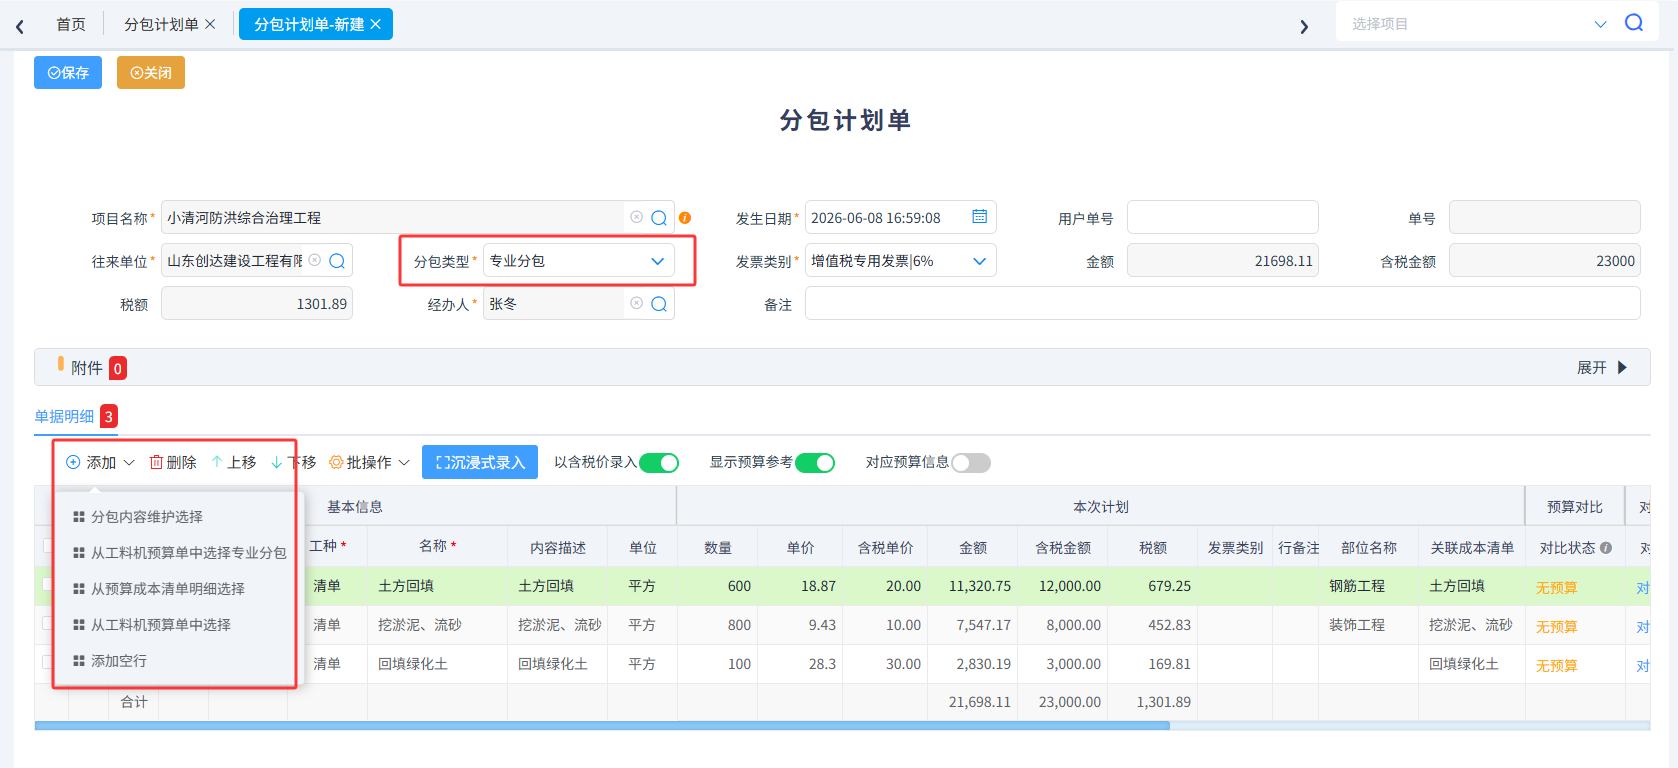Toggle the 以含税价录入 switch

pos(659,462)
